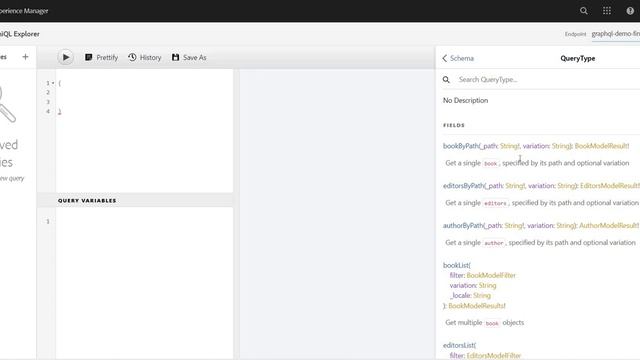Click the Prettify button

(101, 58)
